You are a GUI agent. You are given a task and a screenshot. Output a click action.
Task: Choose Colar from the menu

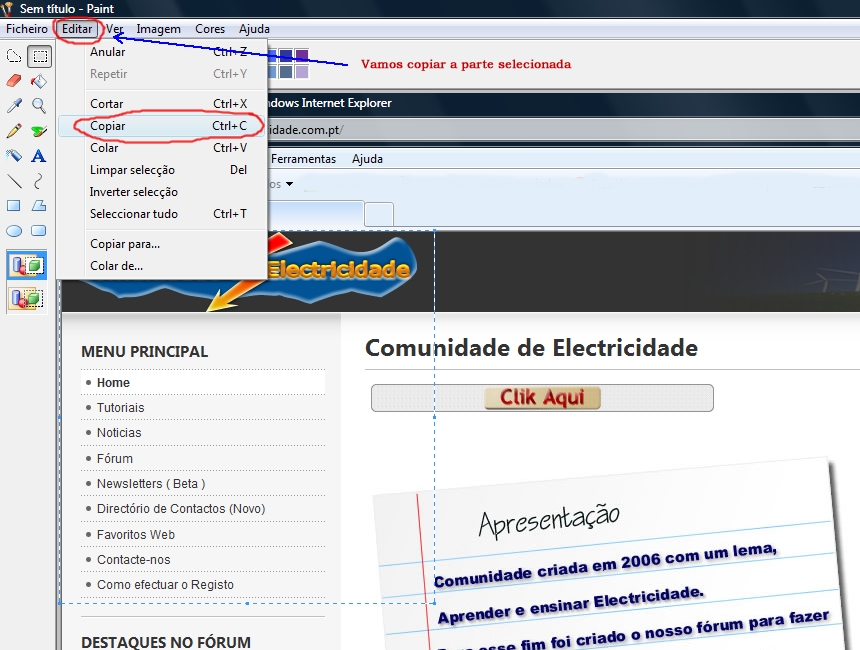163,148
